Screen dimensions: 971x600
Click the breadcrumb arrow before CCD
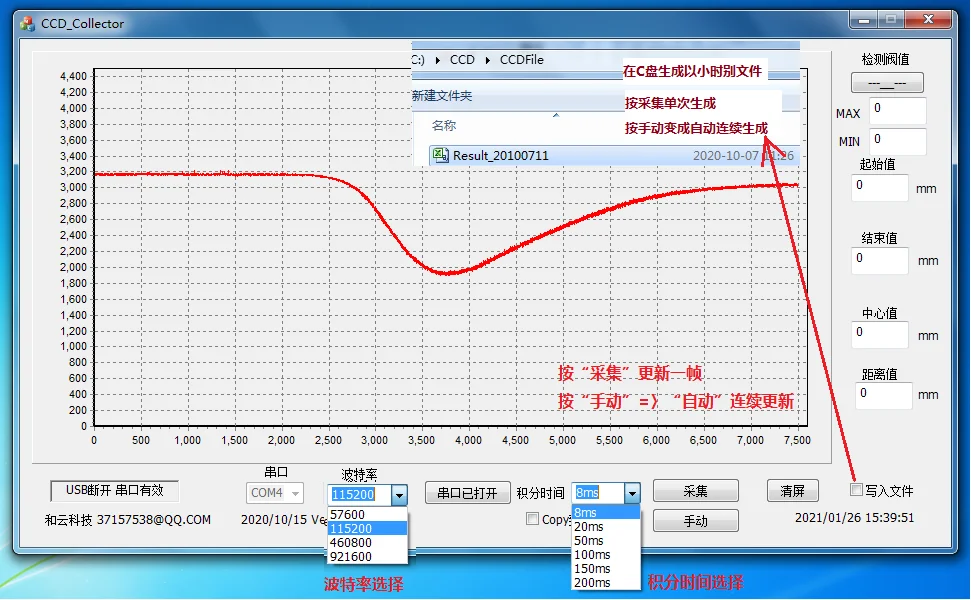[437, 60]
